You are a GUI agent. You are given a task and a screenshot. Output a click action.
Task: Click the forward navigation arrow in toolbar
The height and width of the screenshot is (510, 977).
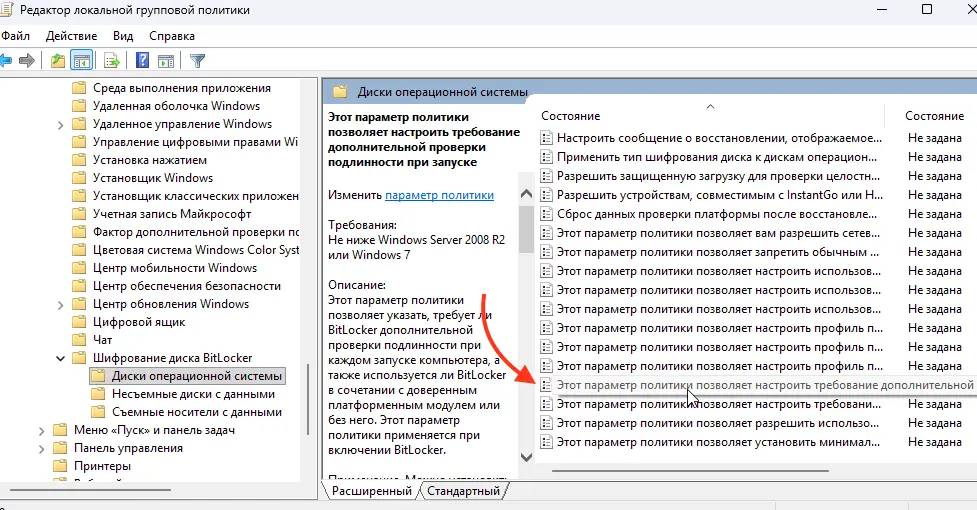[29, 61]
